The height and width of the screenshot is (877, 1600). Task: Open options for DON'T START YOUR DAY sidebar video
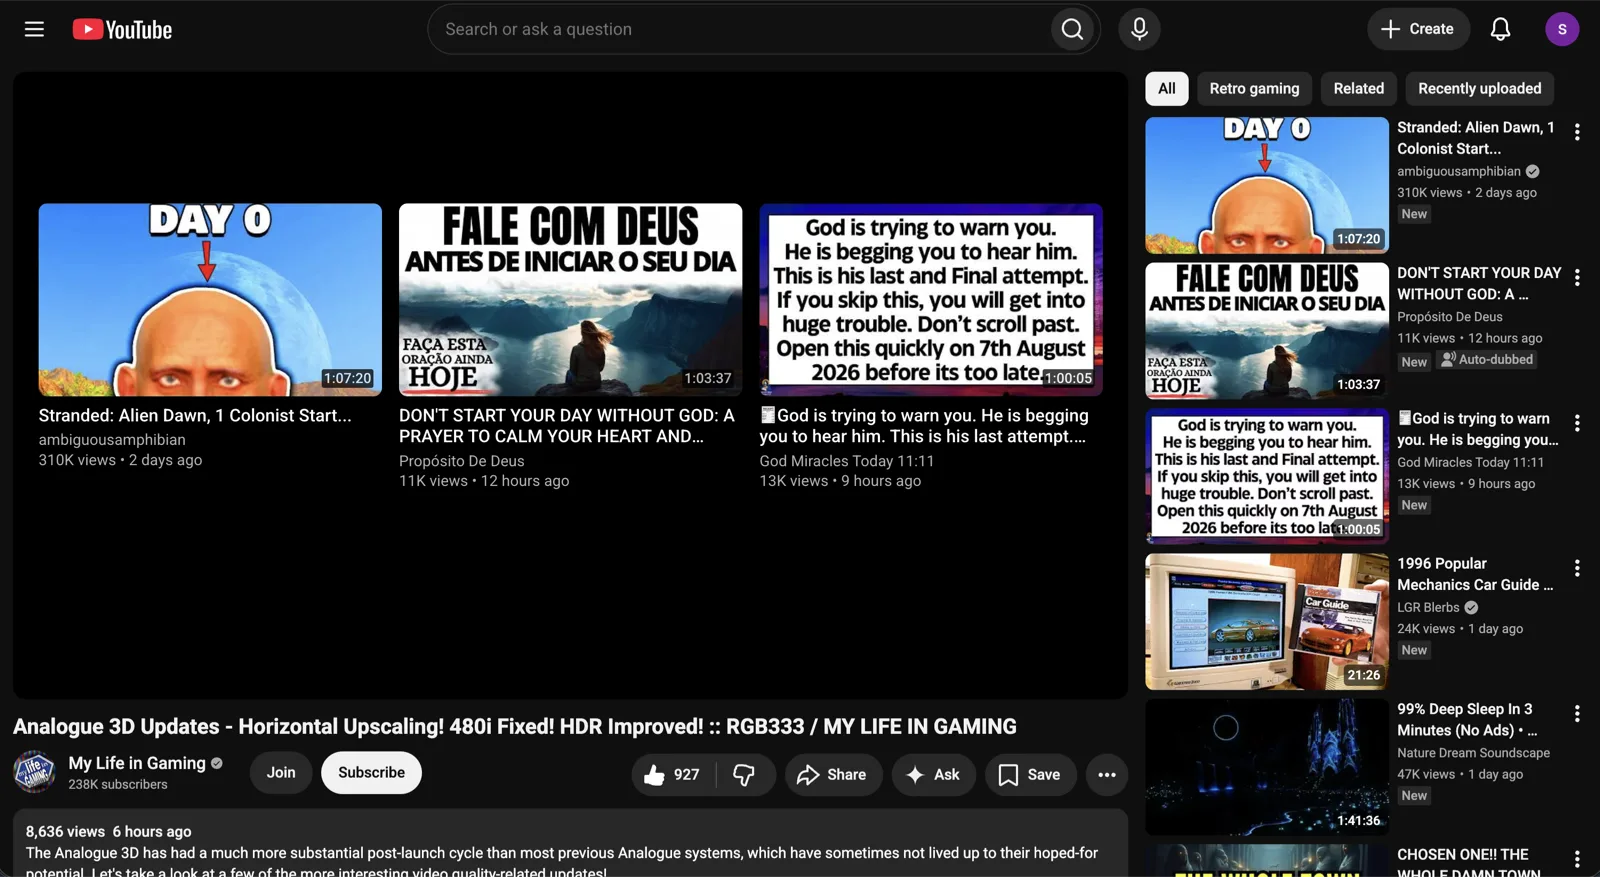[x=1577, y=277]
